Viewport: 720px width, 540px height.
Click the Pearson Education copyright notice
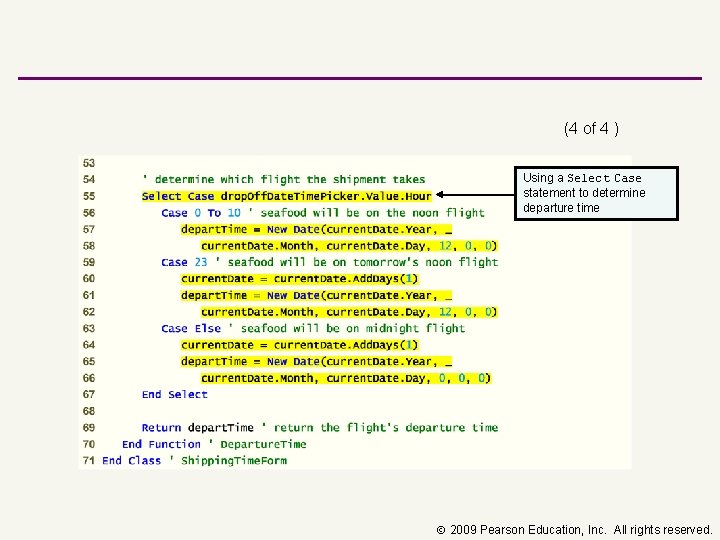pyautogui.click(x=574, y=530)
